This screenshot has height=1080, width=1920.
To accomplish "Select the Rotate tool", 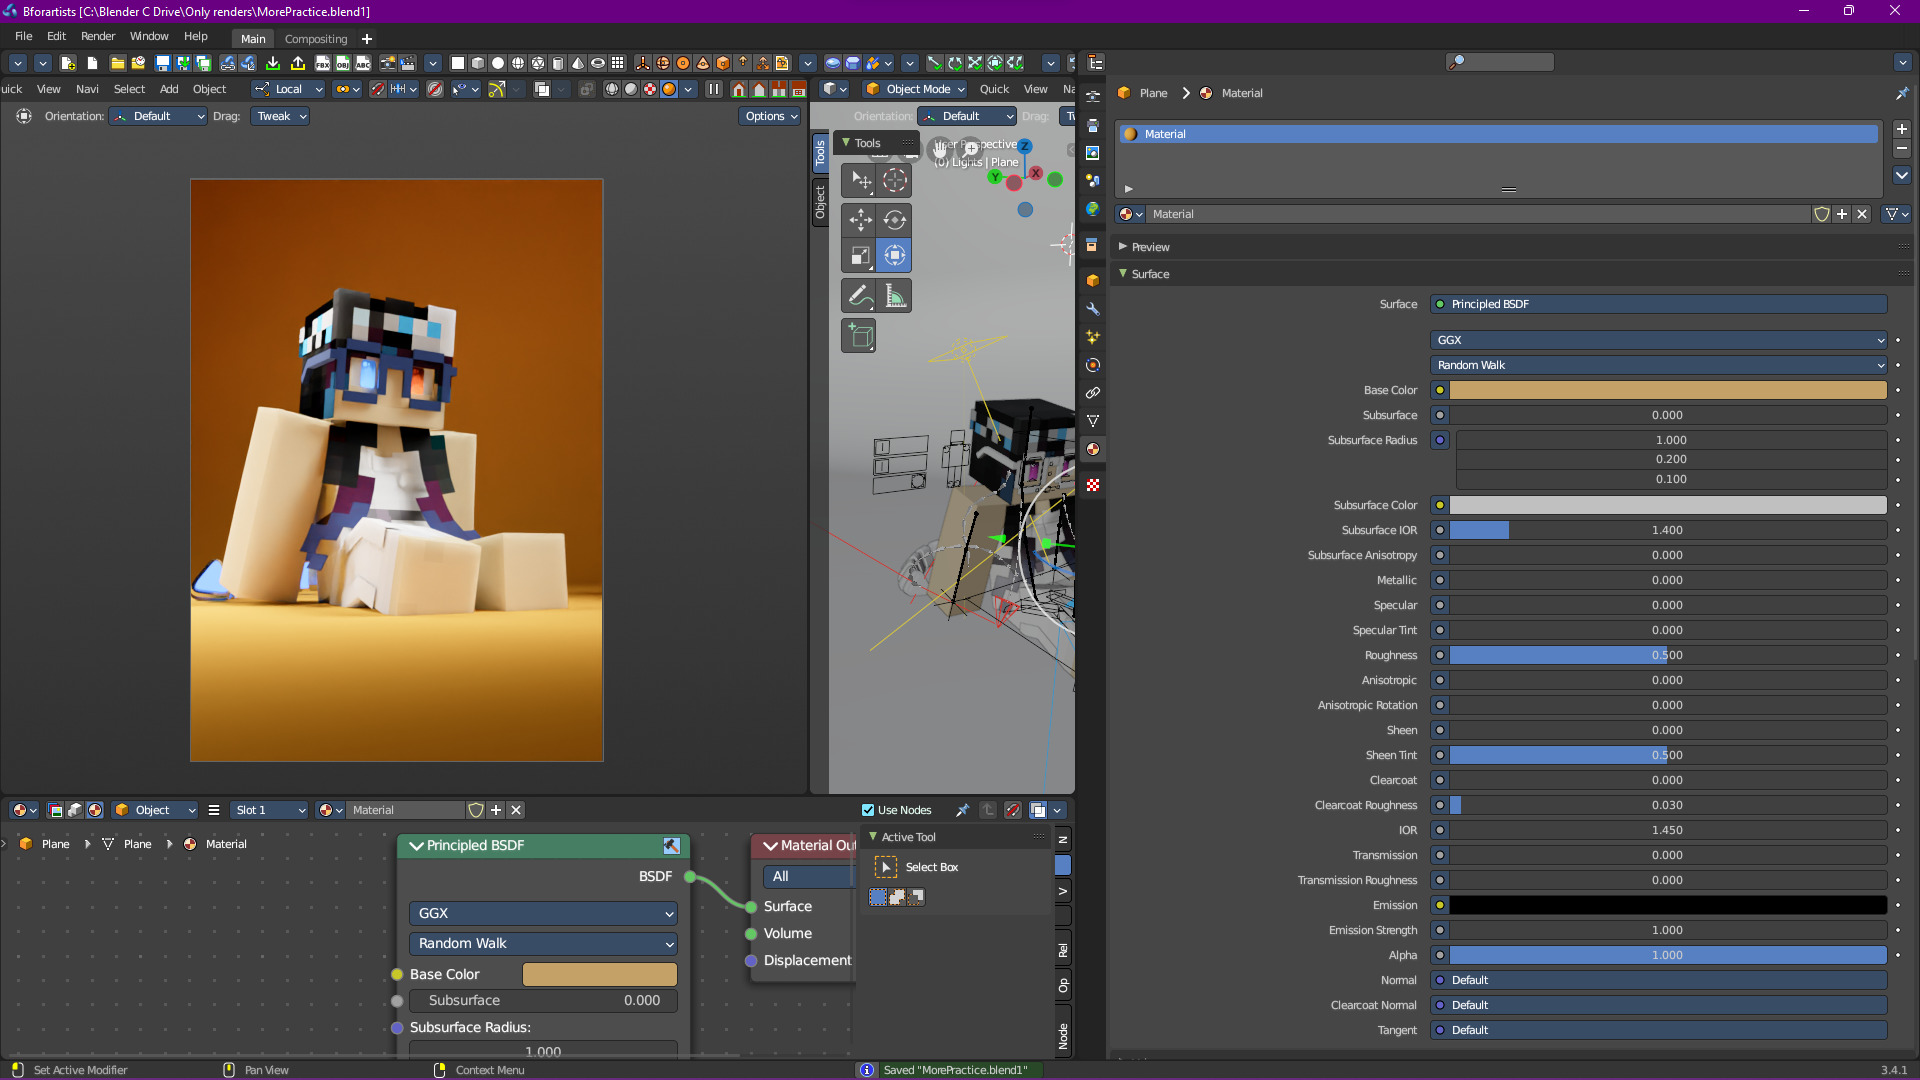I will click(x=895, y=219).
